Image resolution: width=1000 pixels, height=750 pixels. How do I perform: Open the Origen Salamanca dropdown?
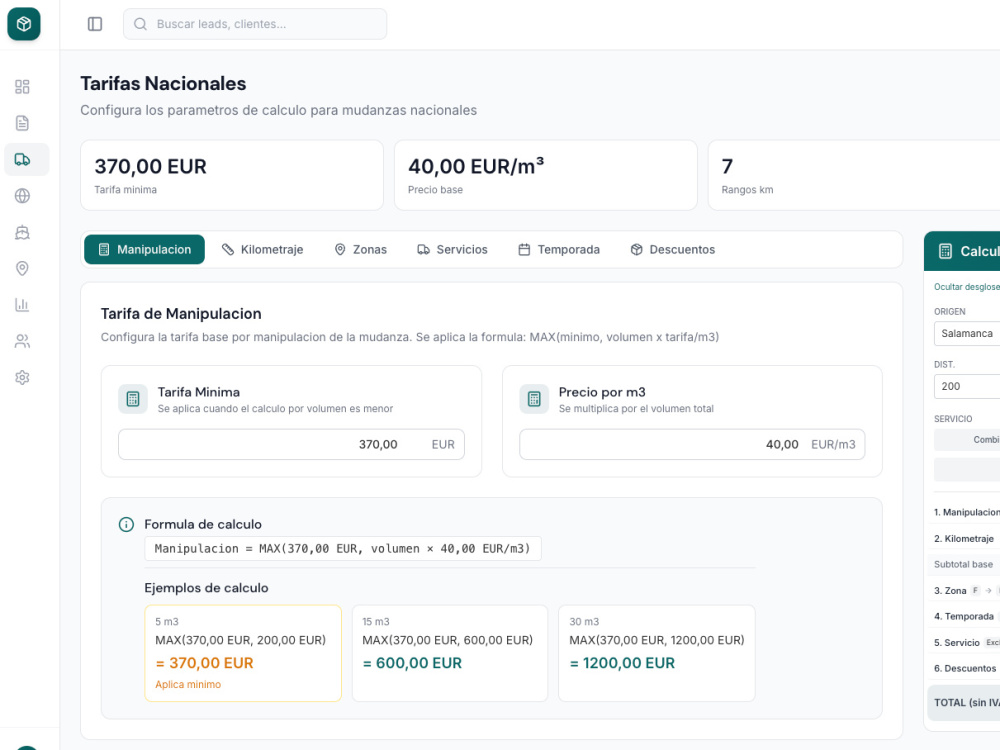tap(967, 334)
